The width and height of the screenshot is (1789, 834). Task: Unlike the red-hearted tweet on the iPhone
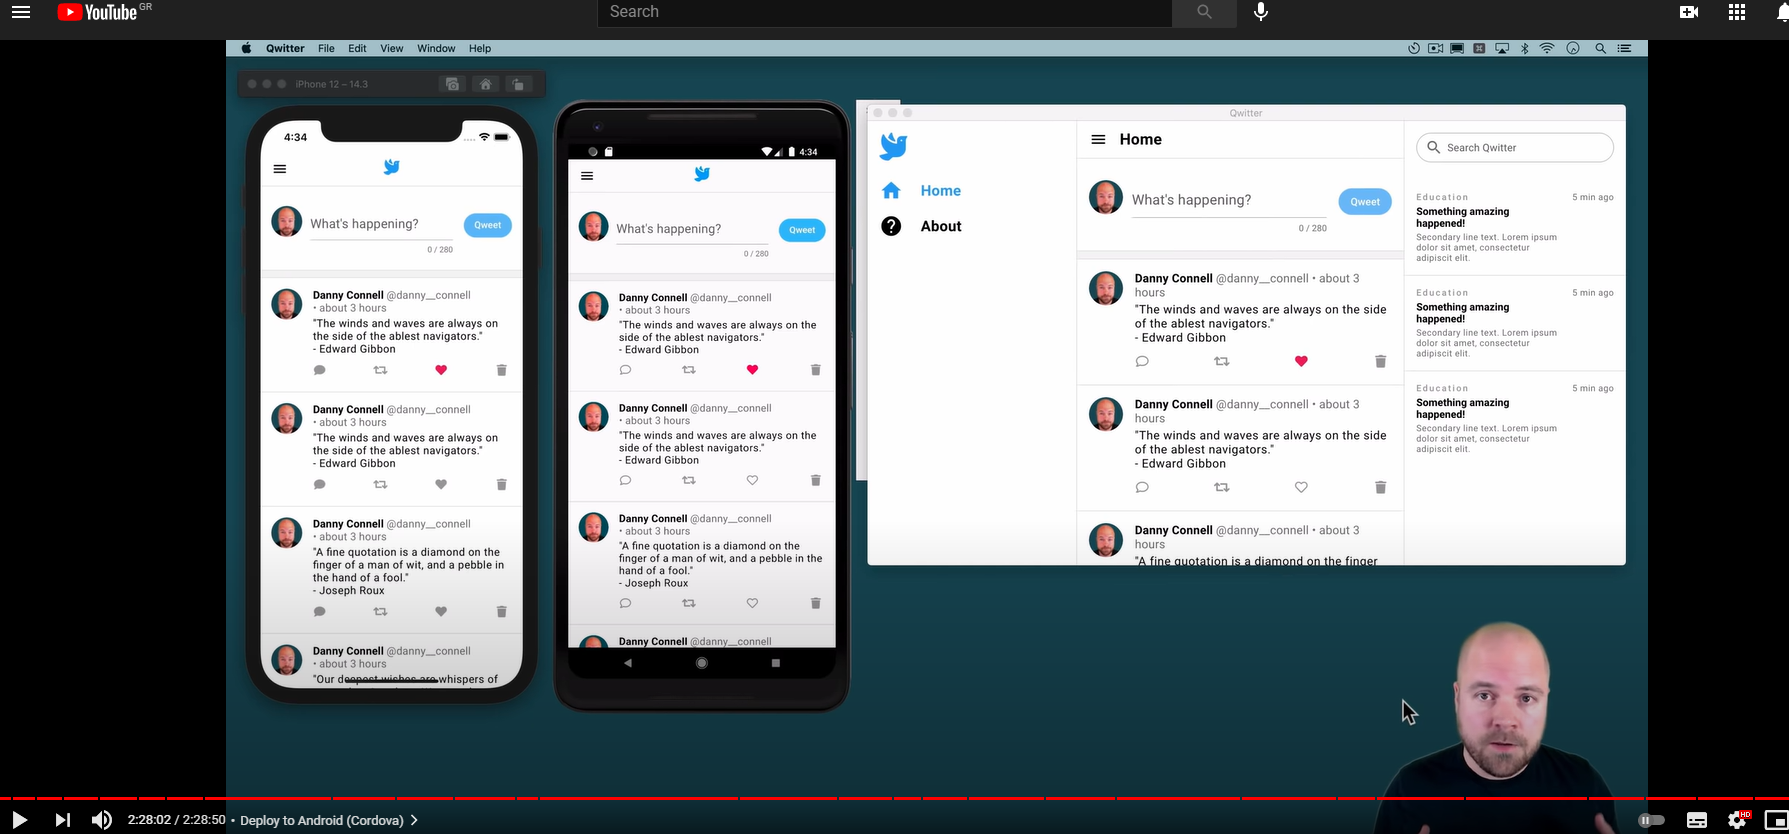tap(441, 370)
